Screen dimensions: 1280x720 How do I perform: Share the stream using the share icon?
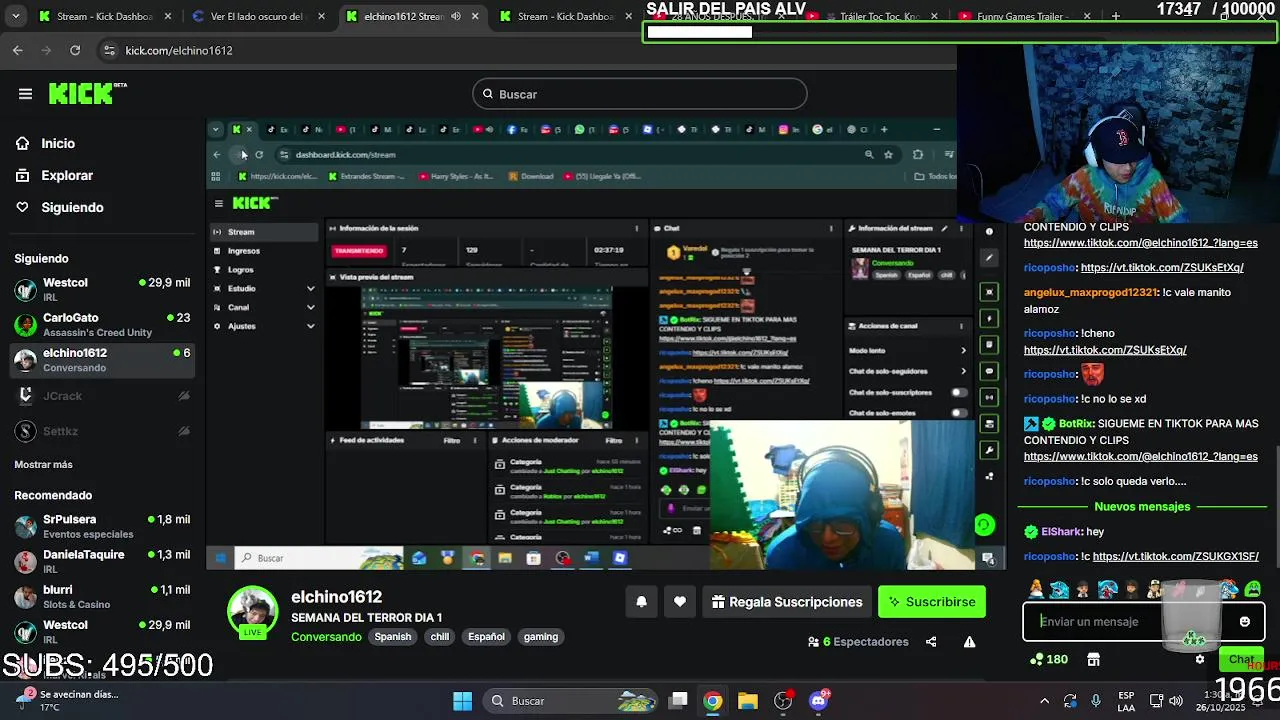931,642
